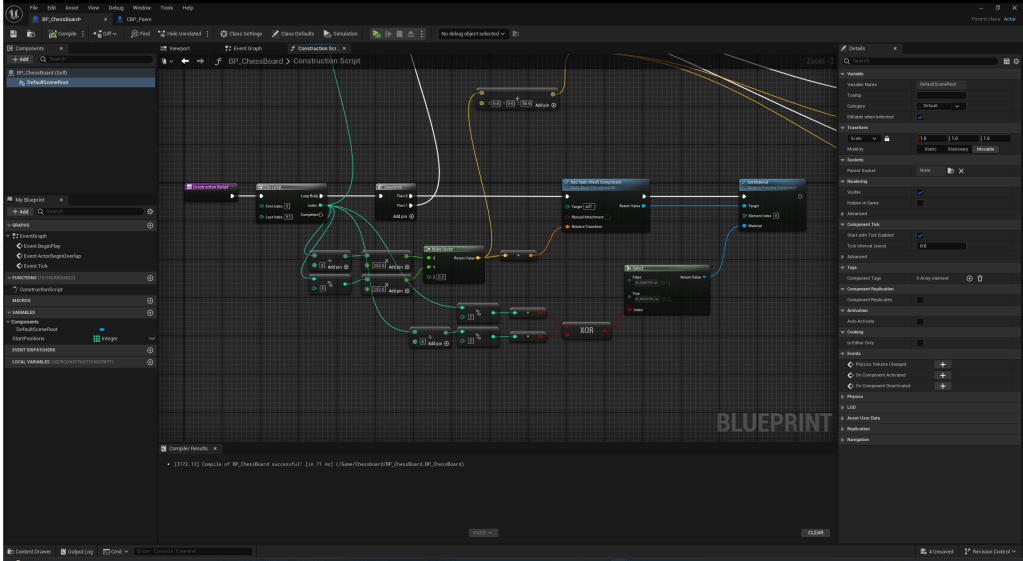Click the Tick Interval input field
1023x561 pixels.
941,245
